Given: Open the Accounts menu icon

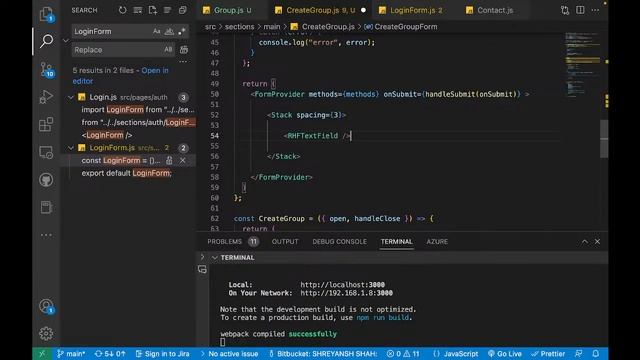Looking at the screenshot, I should [47, 306].
